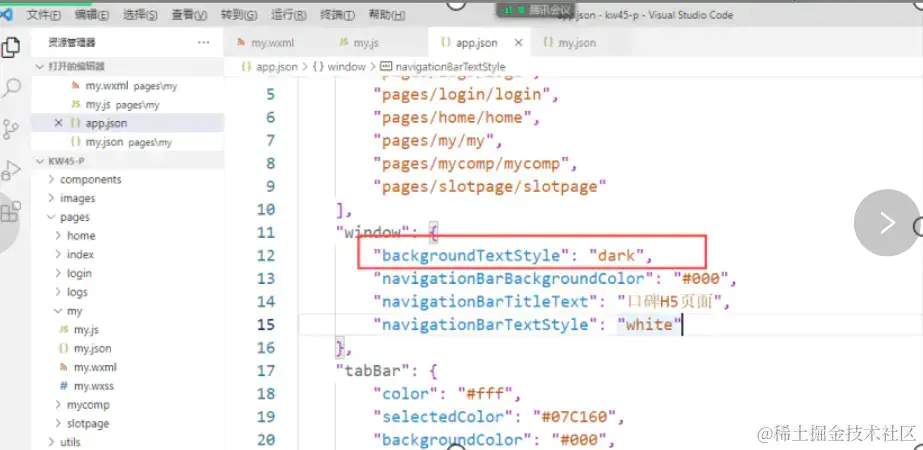Click the "pages/mycomp/mycomp" string
The height and width of the screenshot is (450, 923).
(471, 164)
